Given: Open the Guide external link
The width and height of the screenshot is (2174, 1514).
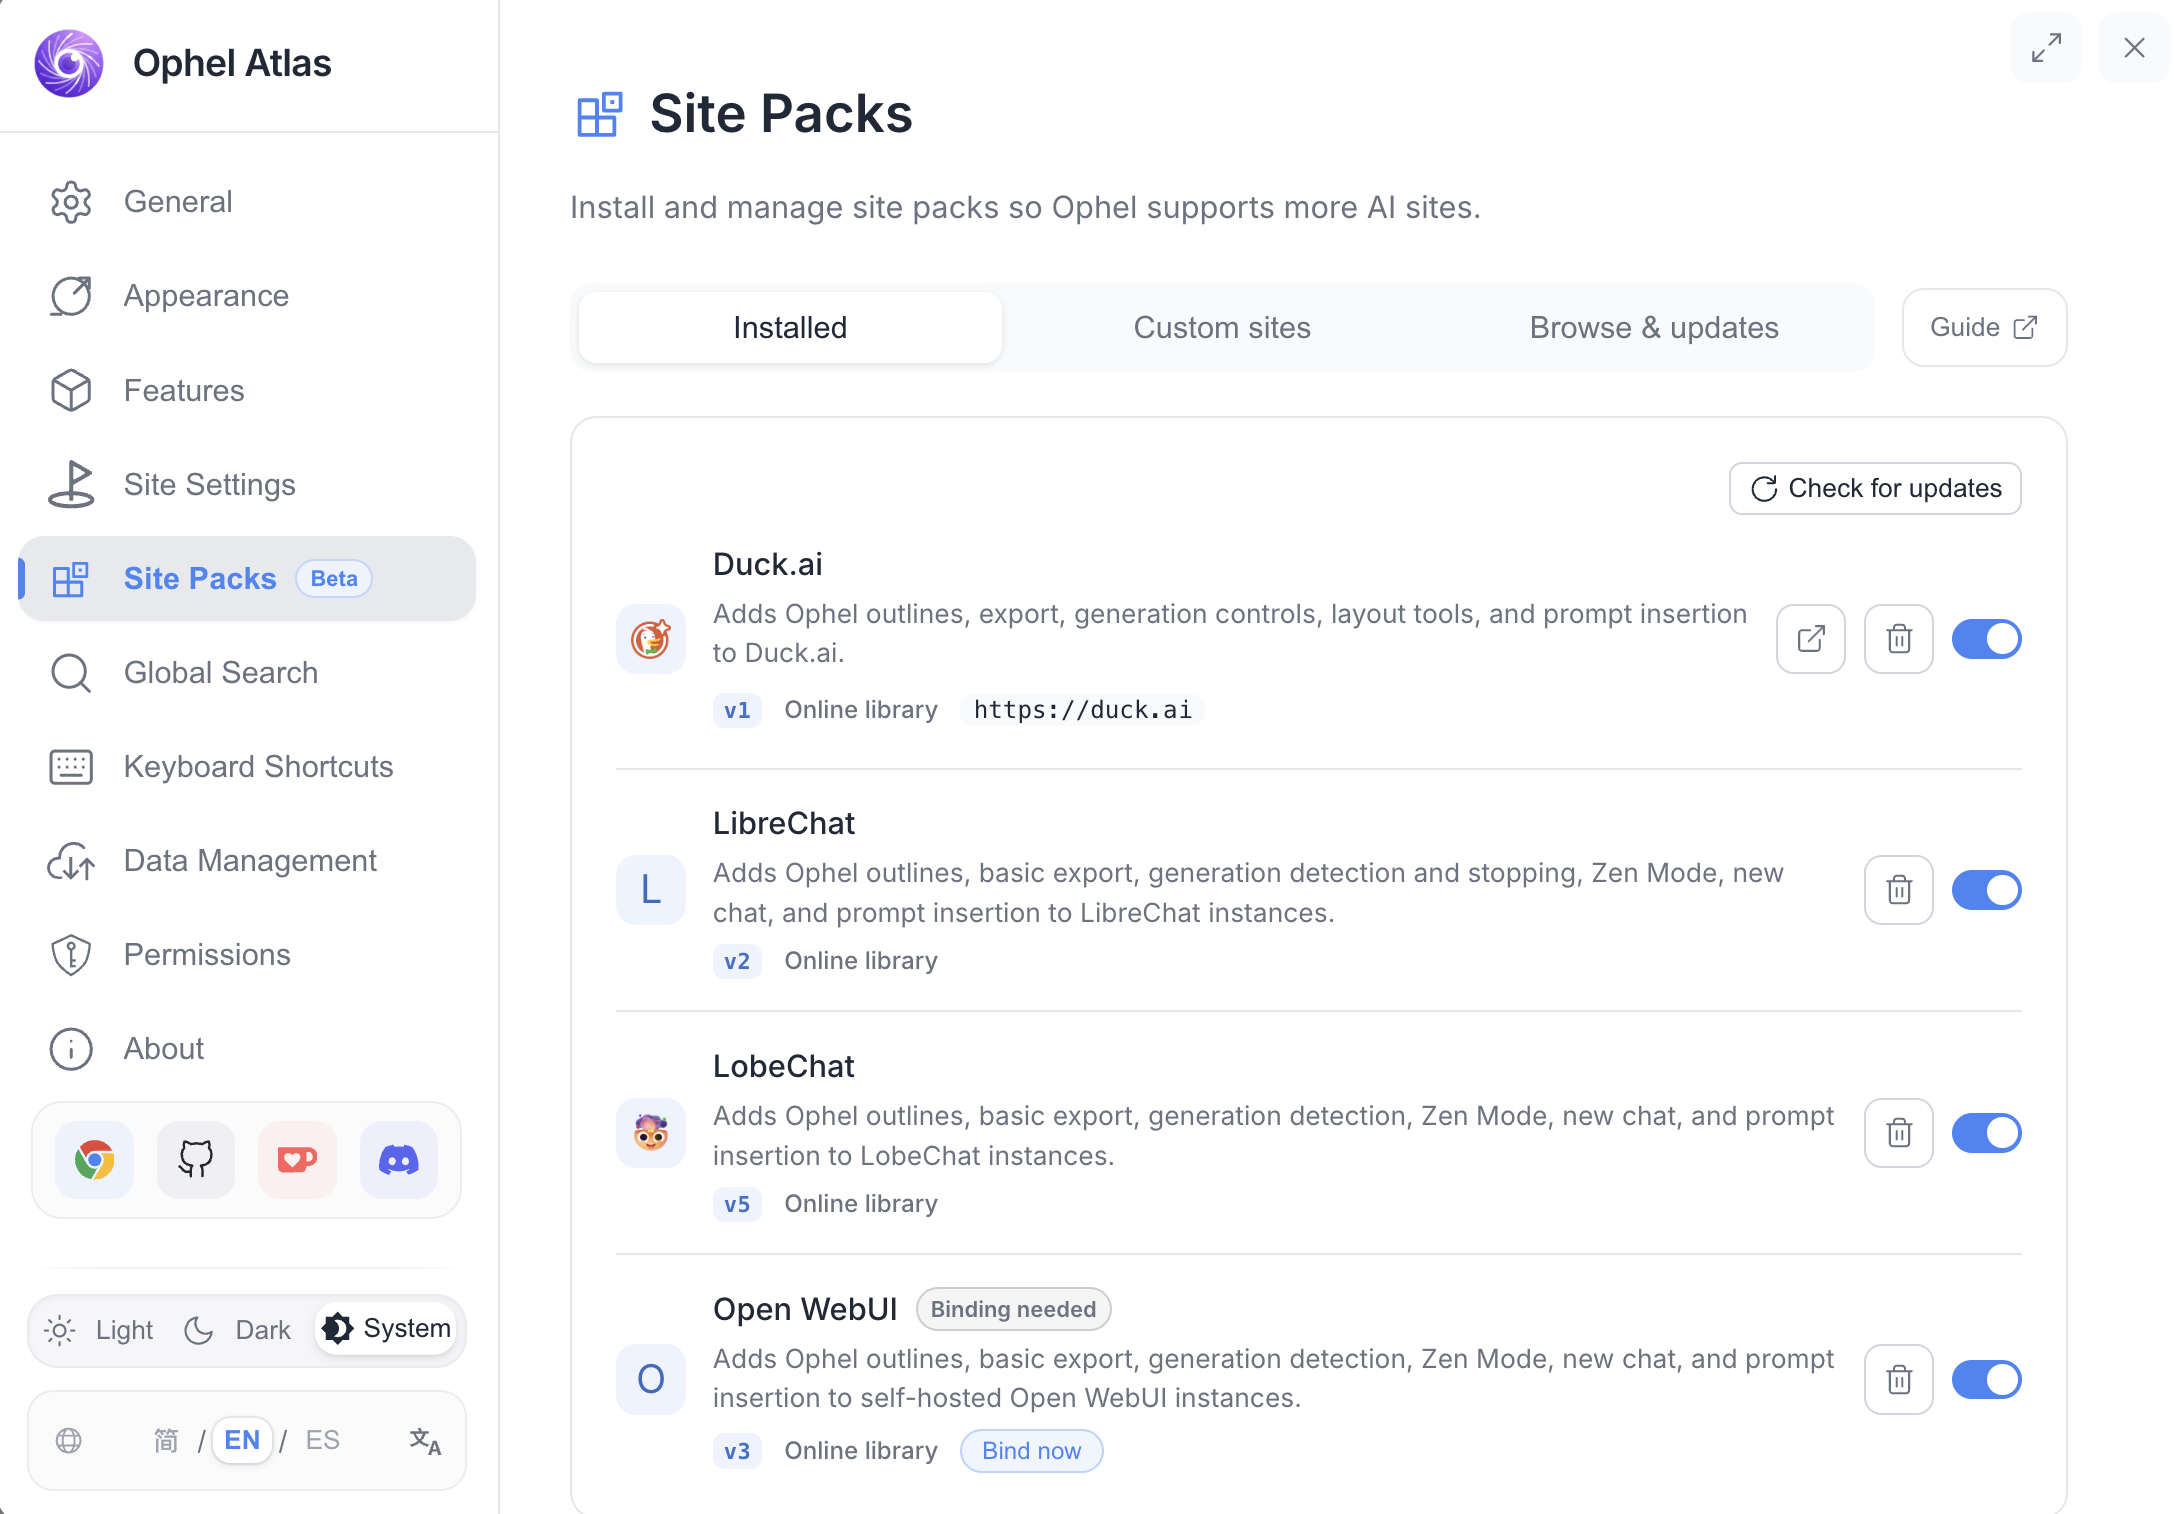Looking at the screenshot, I should 1984,328.
